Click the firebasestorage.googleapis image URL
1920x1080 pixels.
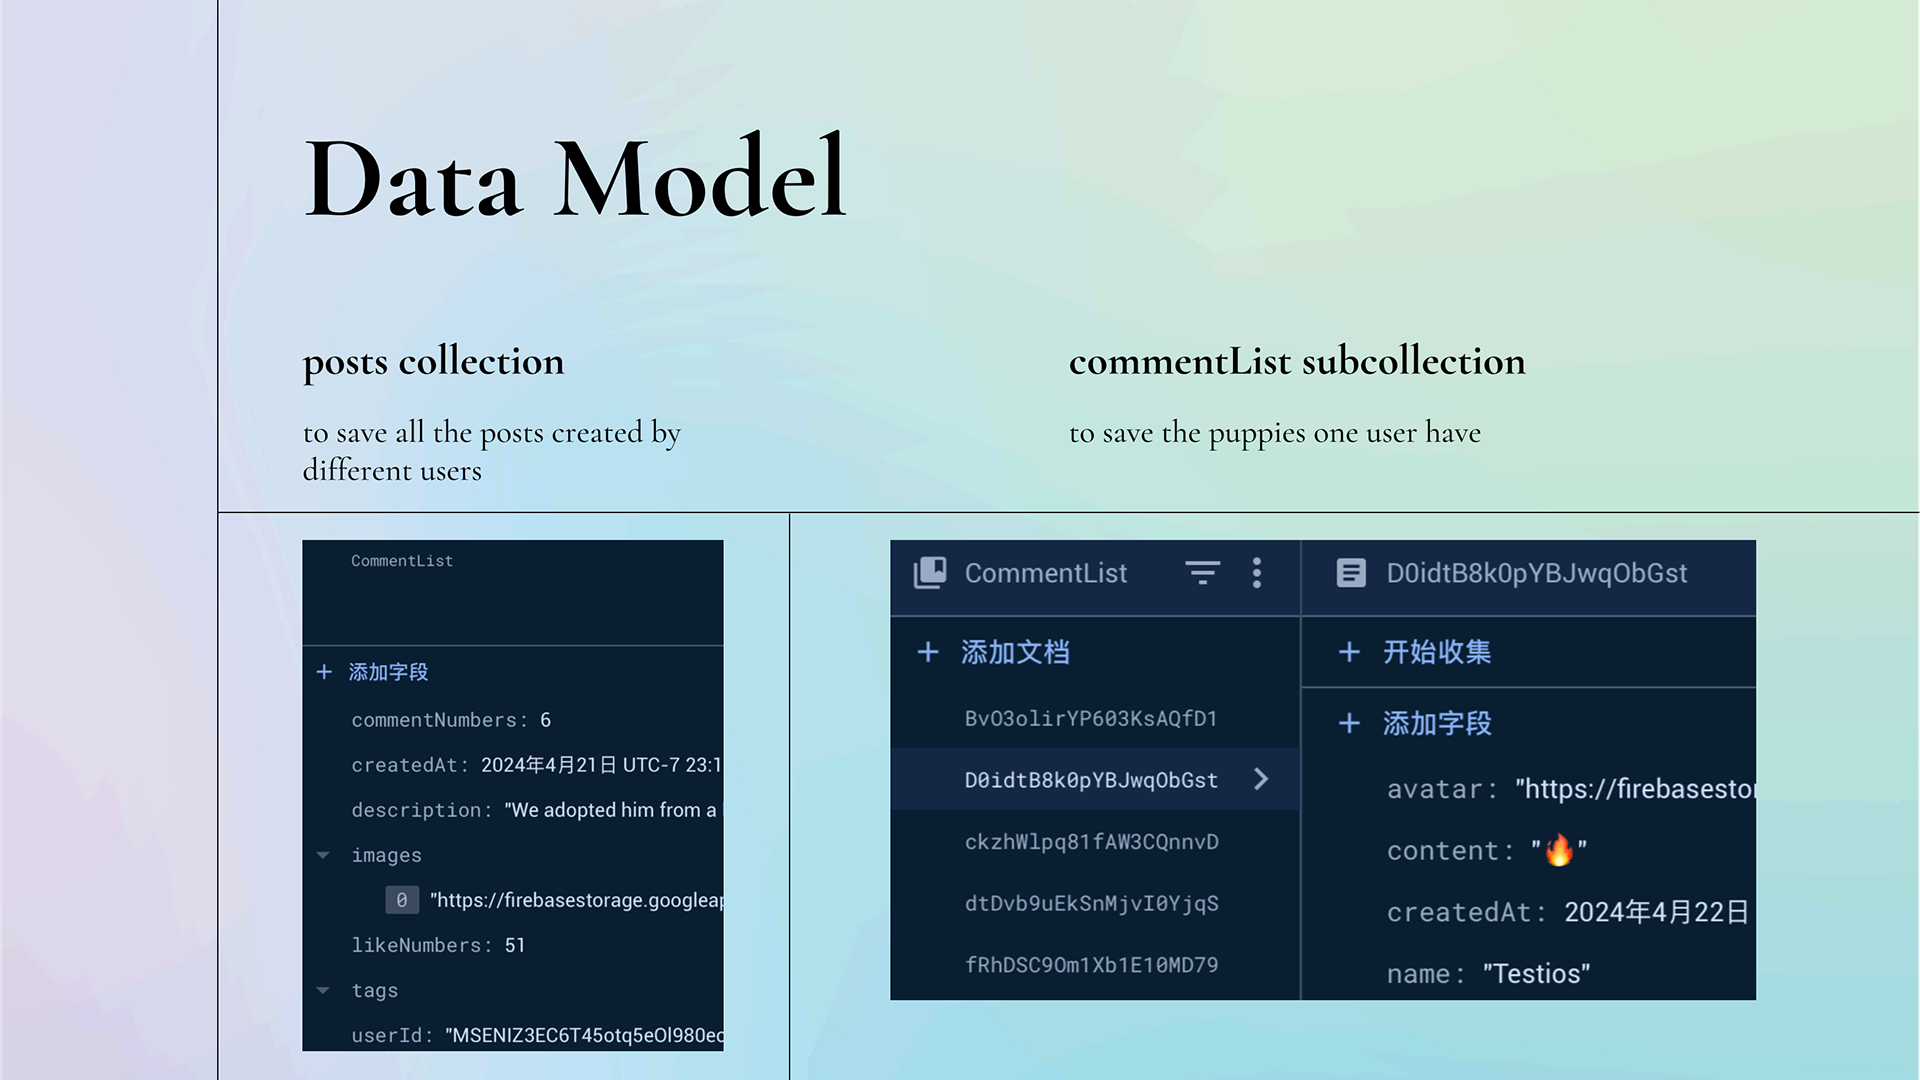tap(576, 900)
